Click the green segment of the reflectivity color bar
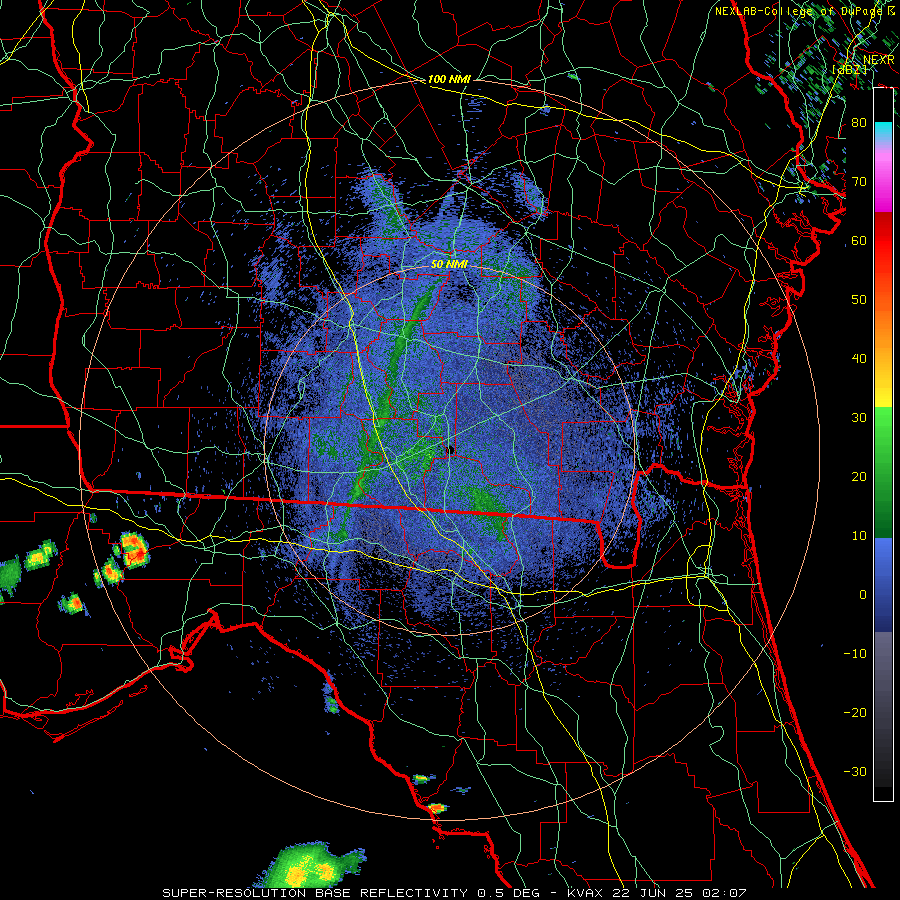900x900 pixels. tap(883, 472)
